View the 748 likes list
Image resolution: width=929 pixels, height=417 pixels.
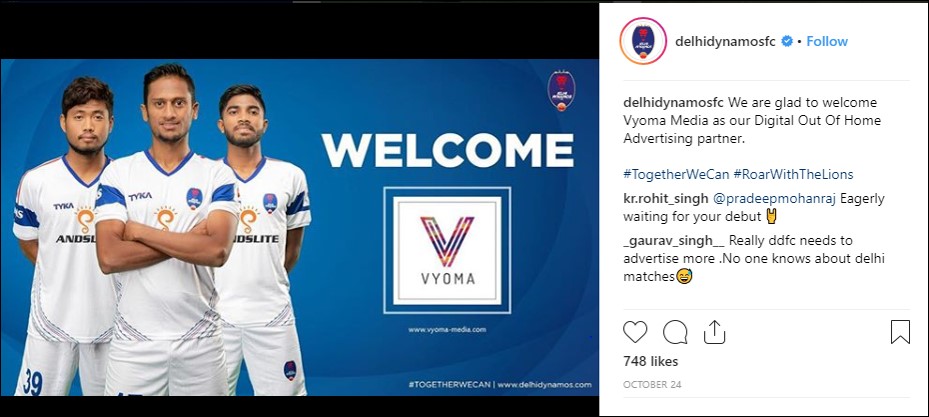pyautogui.click(x=651, y=361)
